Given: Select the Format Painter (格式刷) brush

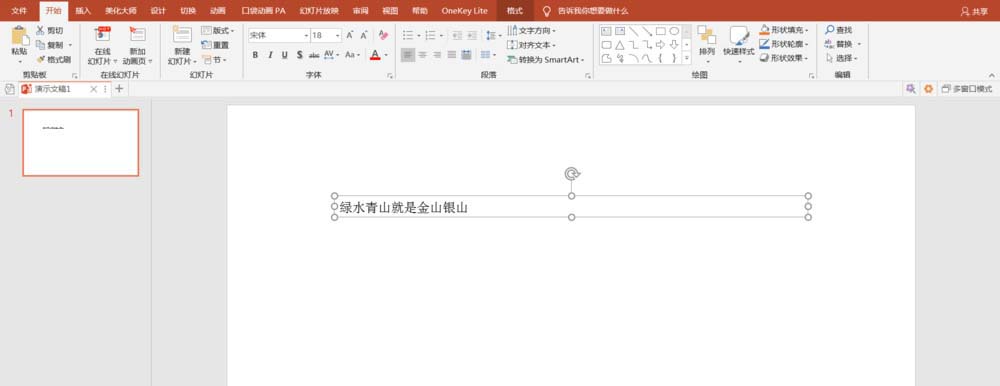Looking at the screenshot, I should click(x=40, y=59).
